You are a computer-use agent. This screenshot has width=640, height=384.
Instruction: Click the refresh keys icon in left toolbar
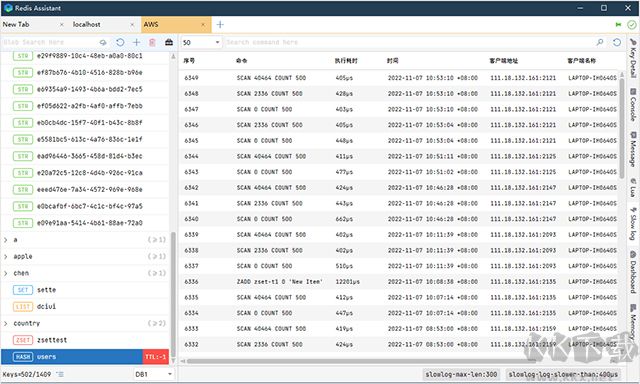point(120,42)
